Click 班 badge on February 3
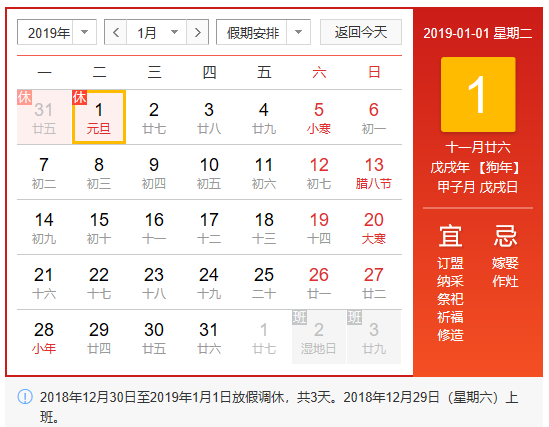The width and height of the screenshot is (549, 427). [355, 317]
